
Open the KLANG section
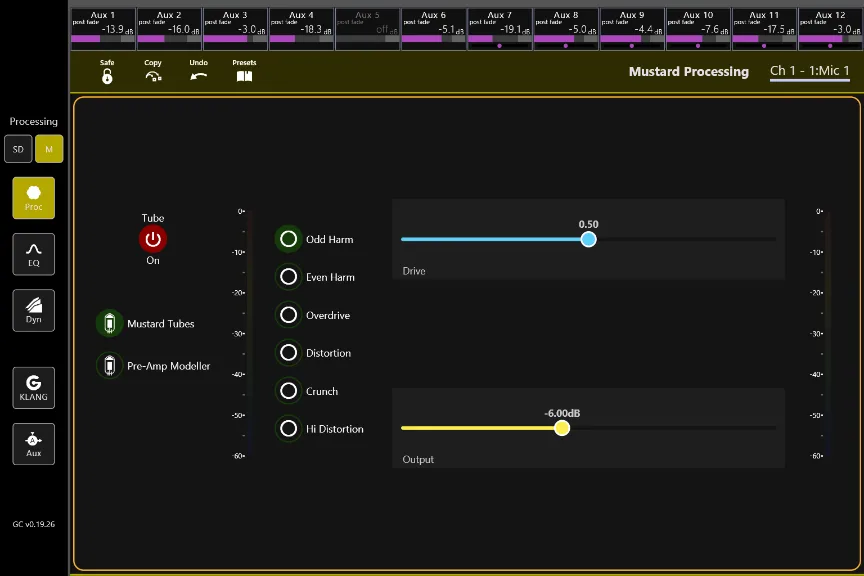34,387
